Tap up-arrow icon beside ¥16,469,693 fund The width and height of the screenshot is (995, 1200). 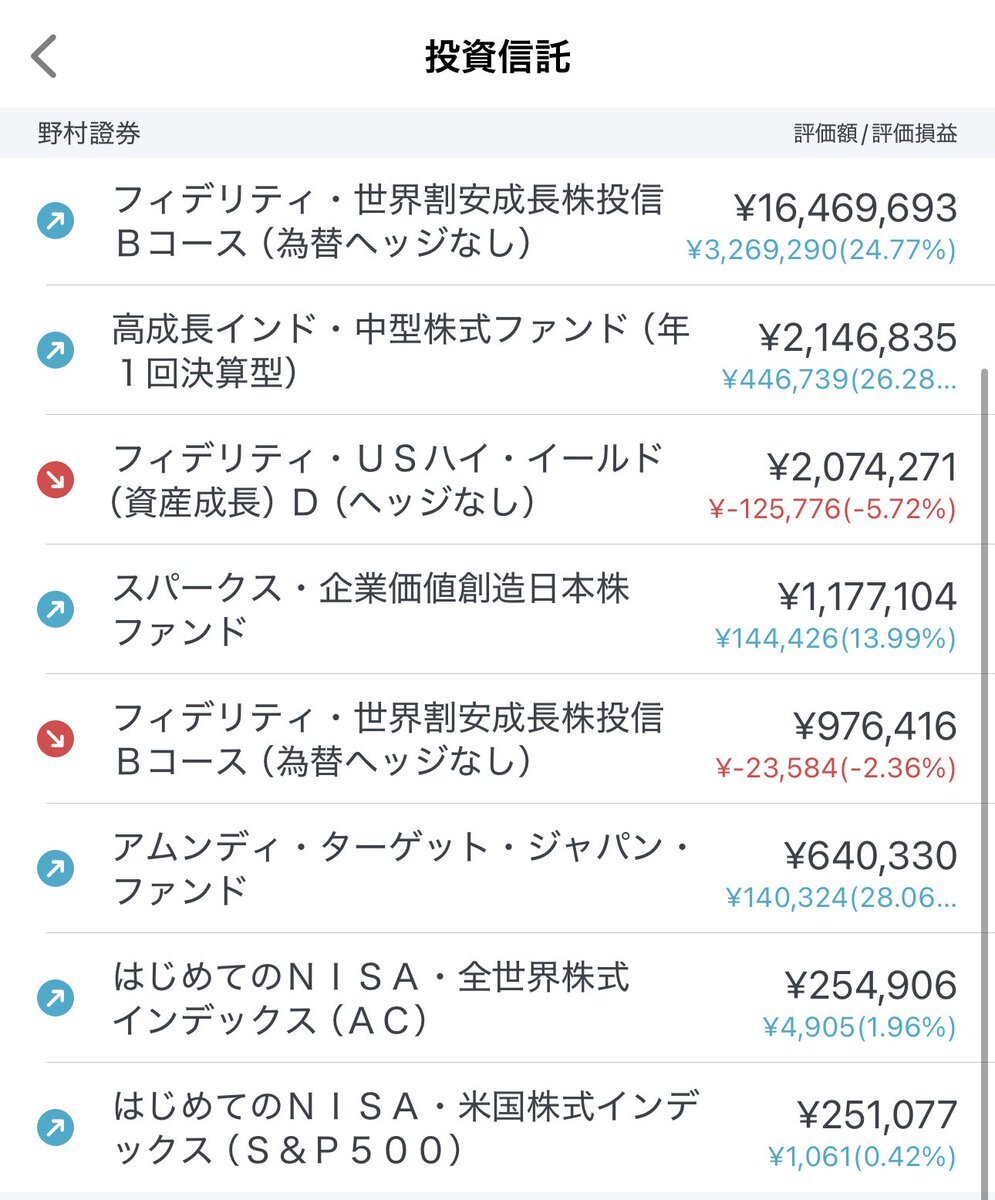[x=56, y=221]
